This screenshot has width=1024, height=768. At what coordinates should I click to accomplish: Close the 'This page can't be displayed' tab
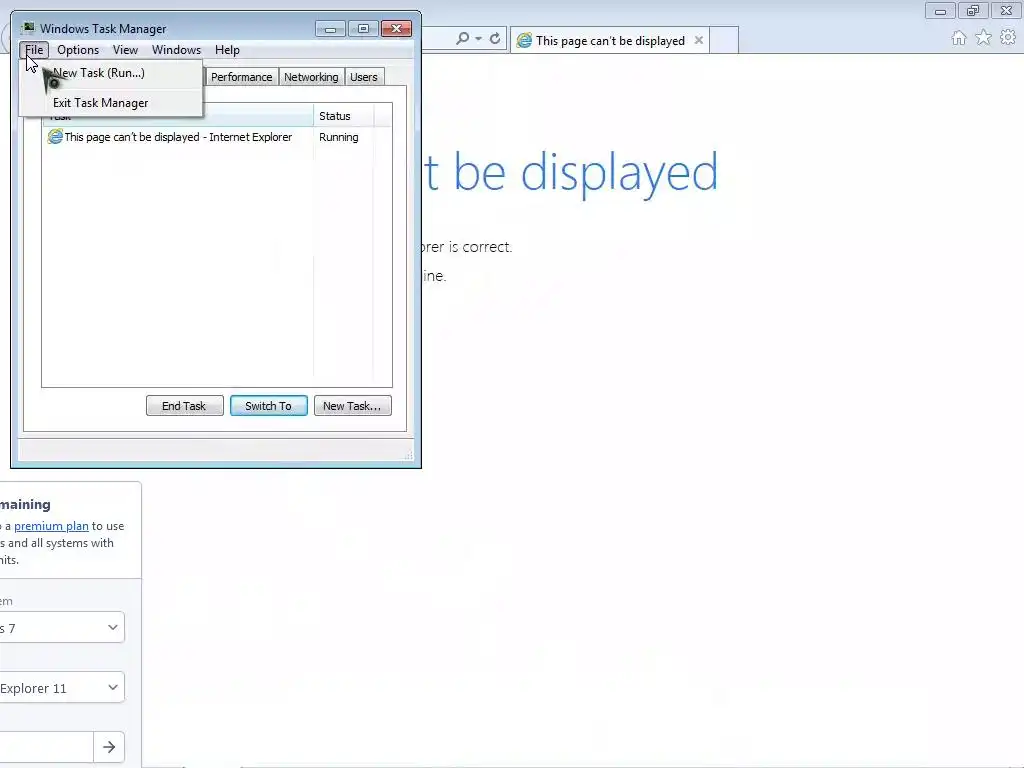click(x=699, y=40)
